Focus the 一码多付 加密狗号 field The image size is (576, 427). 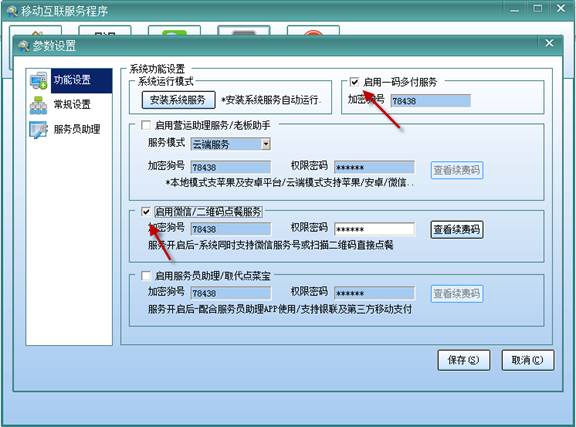(430, 101)
